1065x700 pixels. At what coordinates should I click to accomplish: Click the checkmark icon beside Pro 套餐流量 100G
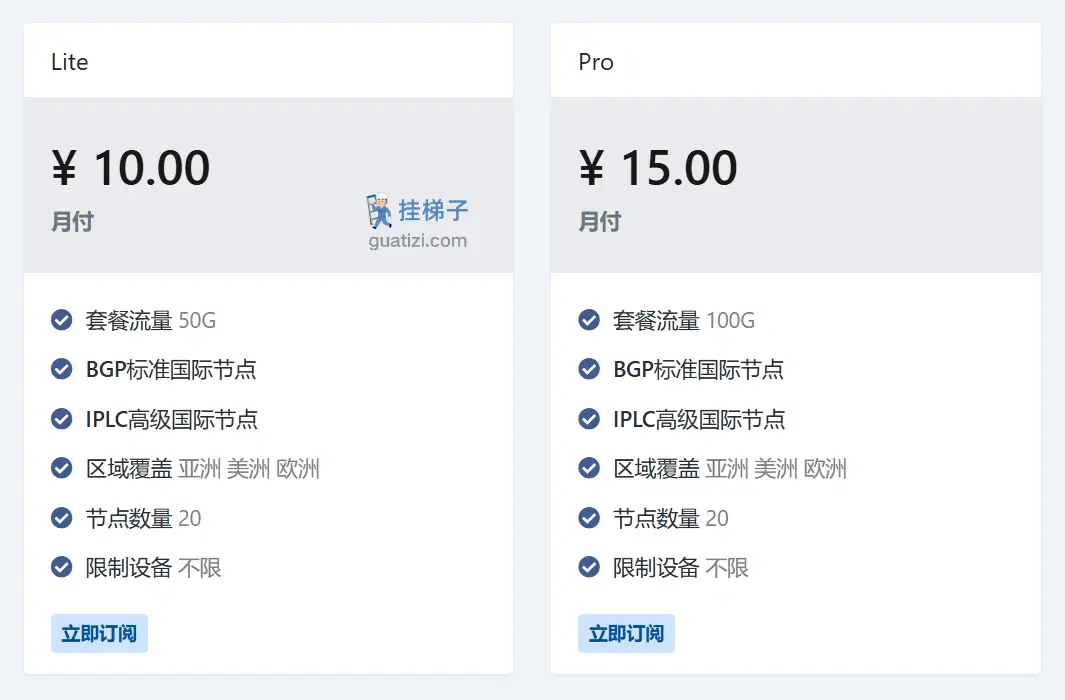pos(588,320)
